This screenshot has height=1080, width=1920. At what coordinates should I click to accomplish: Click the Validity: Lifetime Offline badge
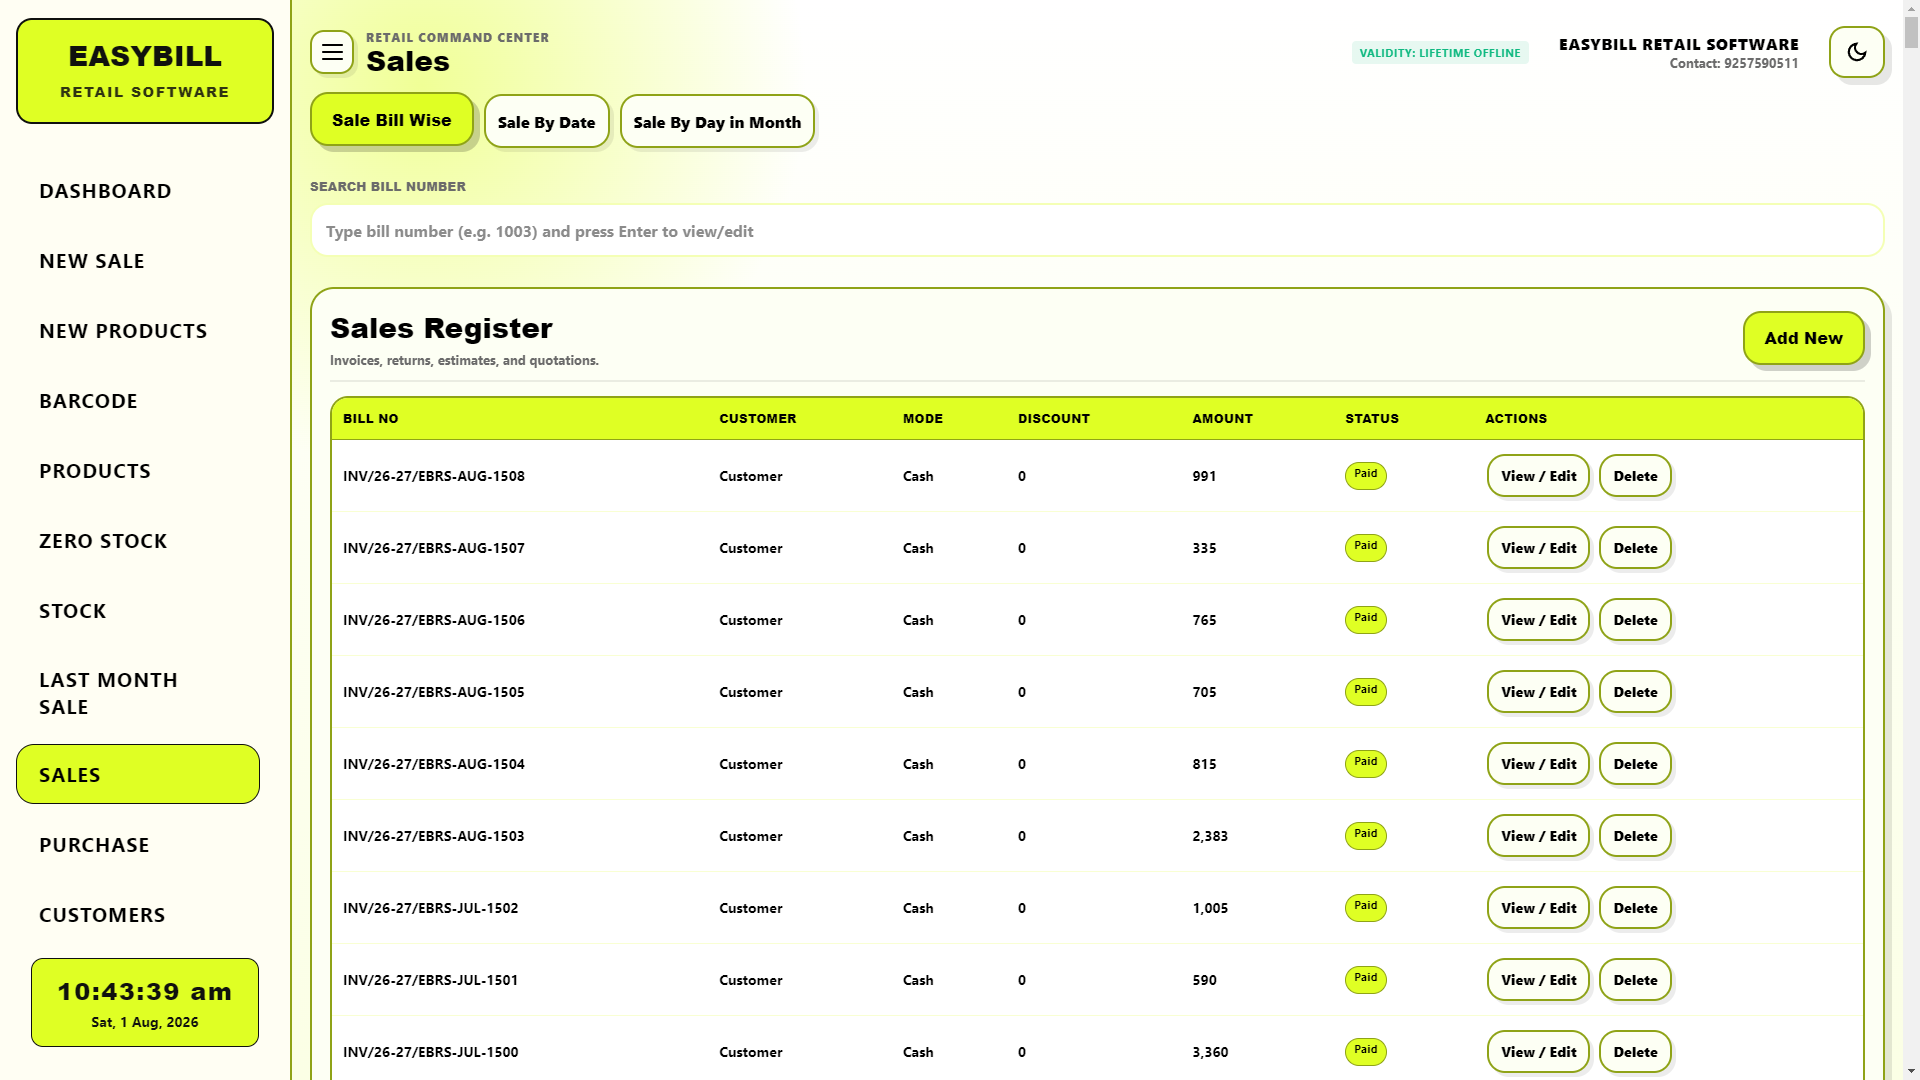pos(1439,53)
